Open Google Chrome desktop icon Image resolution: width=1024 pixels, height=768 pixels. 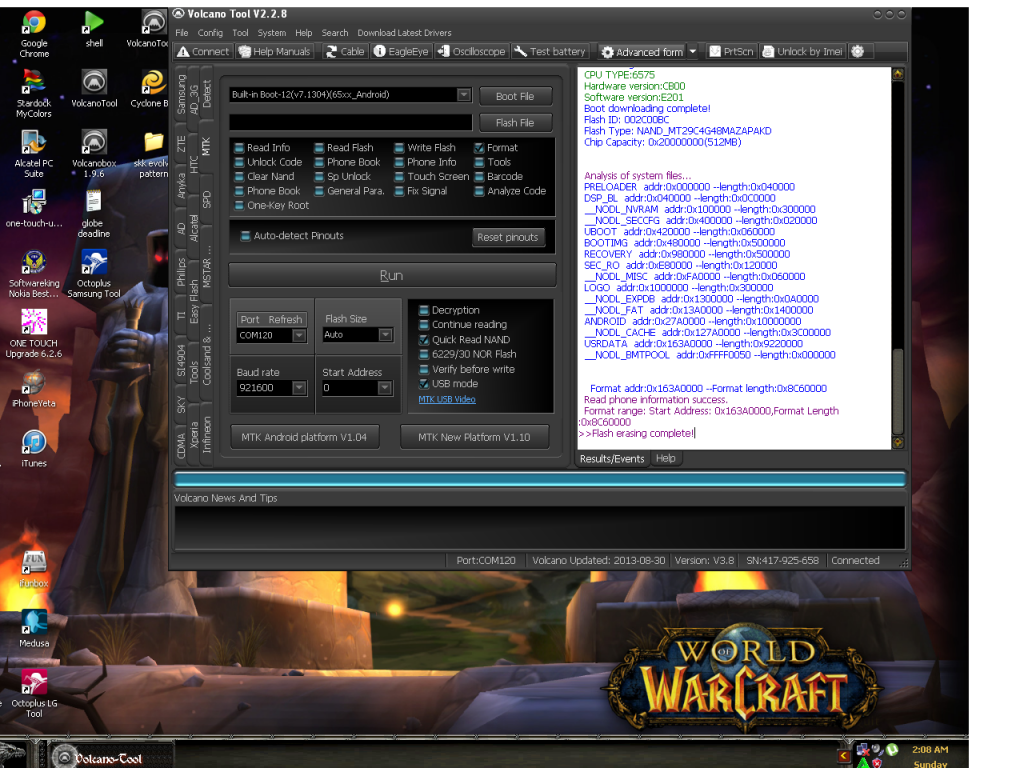(34, 35)
